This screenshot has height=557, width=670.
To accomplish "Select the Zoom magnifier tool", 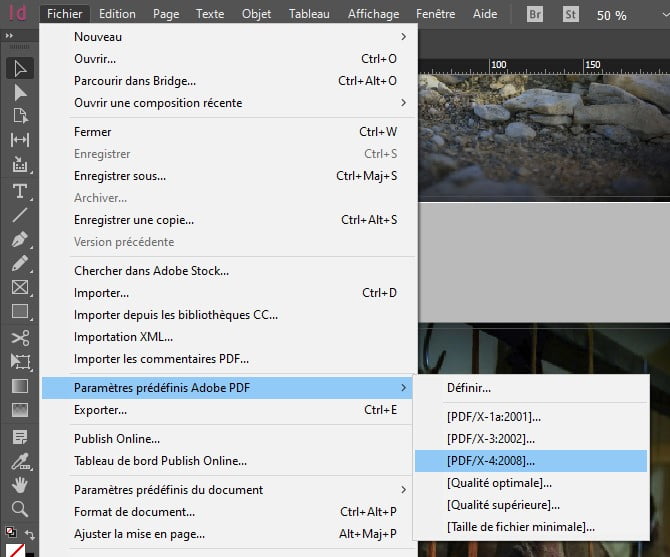I will [x=19, y=508].
